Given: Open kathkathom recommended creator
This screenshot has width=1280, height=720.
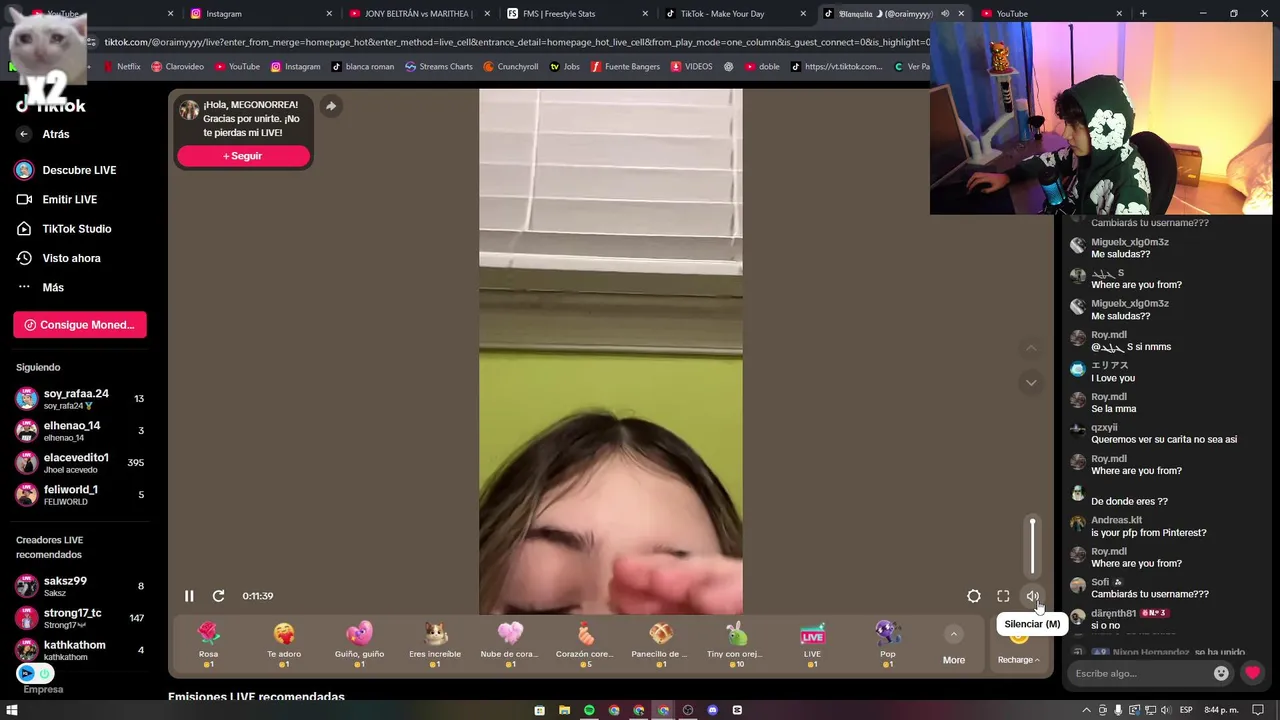Looking at the screenshot, I should point(80,650).
